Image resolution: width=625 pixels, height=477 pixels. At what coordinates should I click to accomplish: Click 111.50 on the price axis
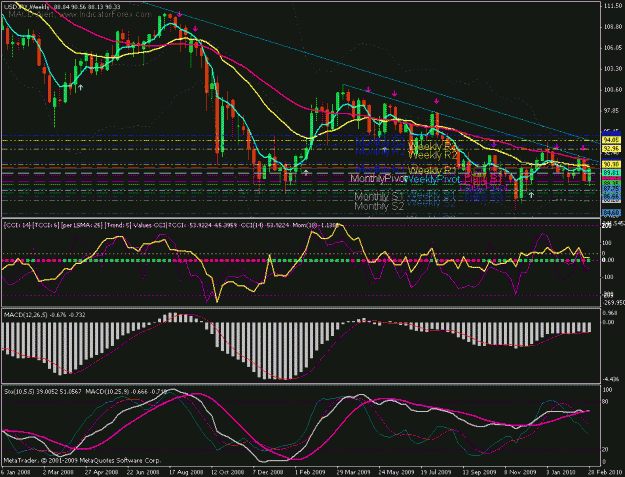coord(613,6)
